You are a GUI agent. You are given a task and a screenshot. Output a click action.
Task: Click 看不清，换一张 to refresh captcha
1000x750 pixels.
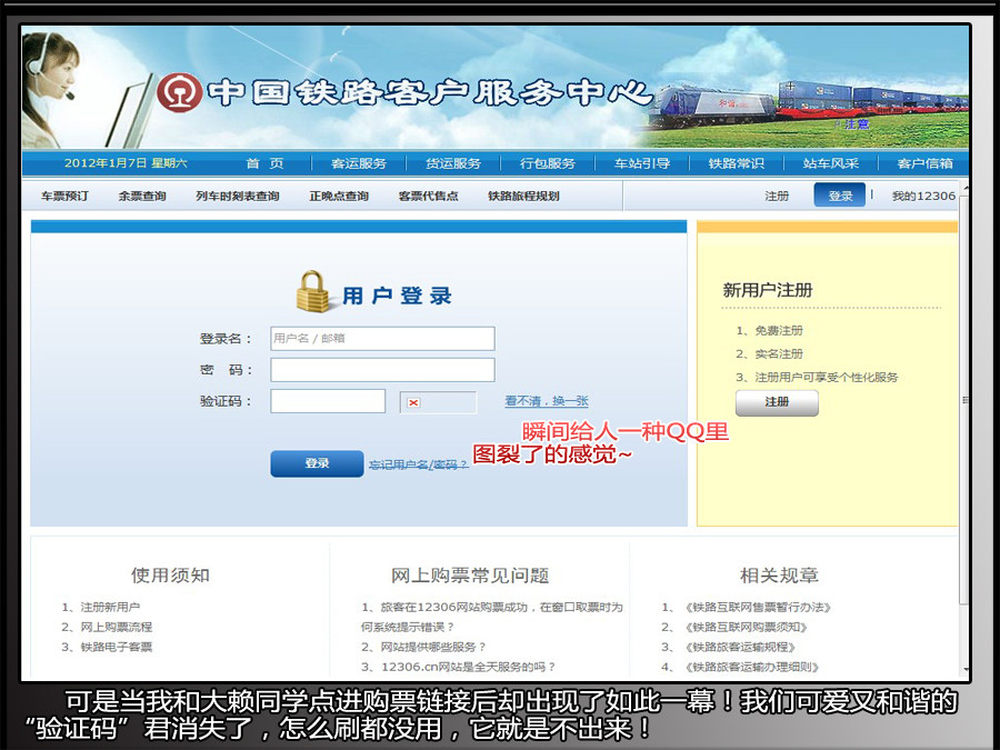[547, 401]
